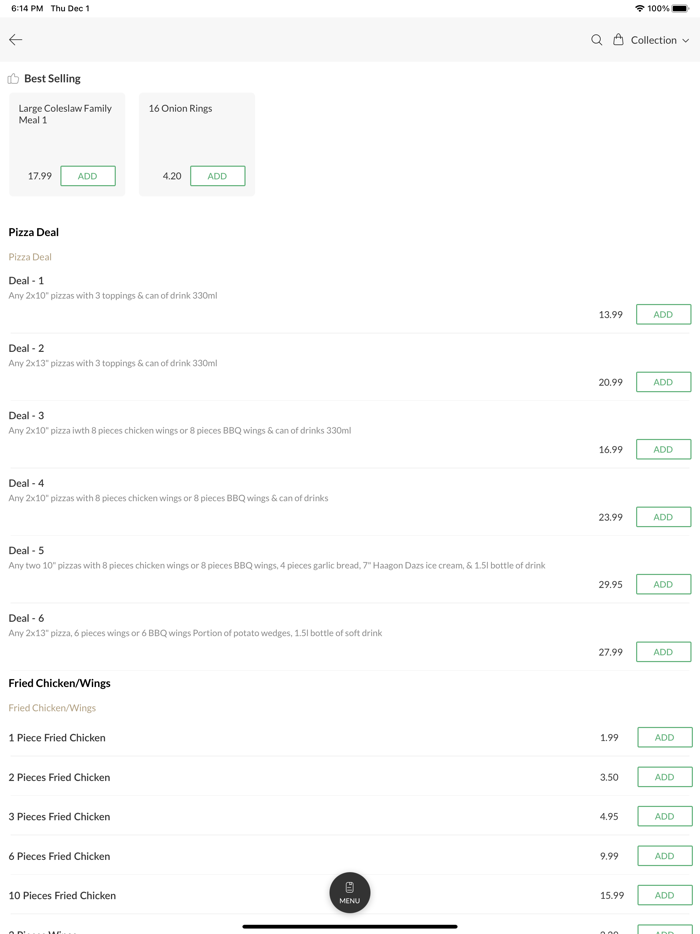Expand the Collection dropdown
This screenshot has width=700, height=934.
pyautogui.click(x=660, y=40)
